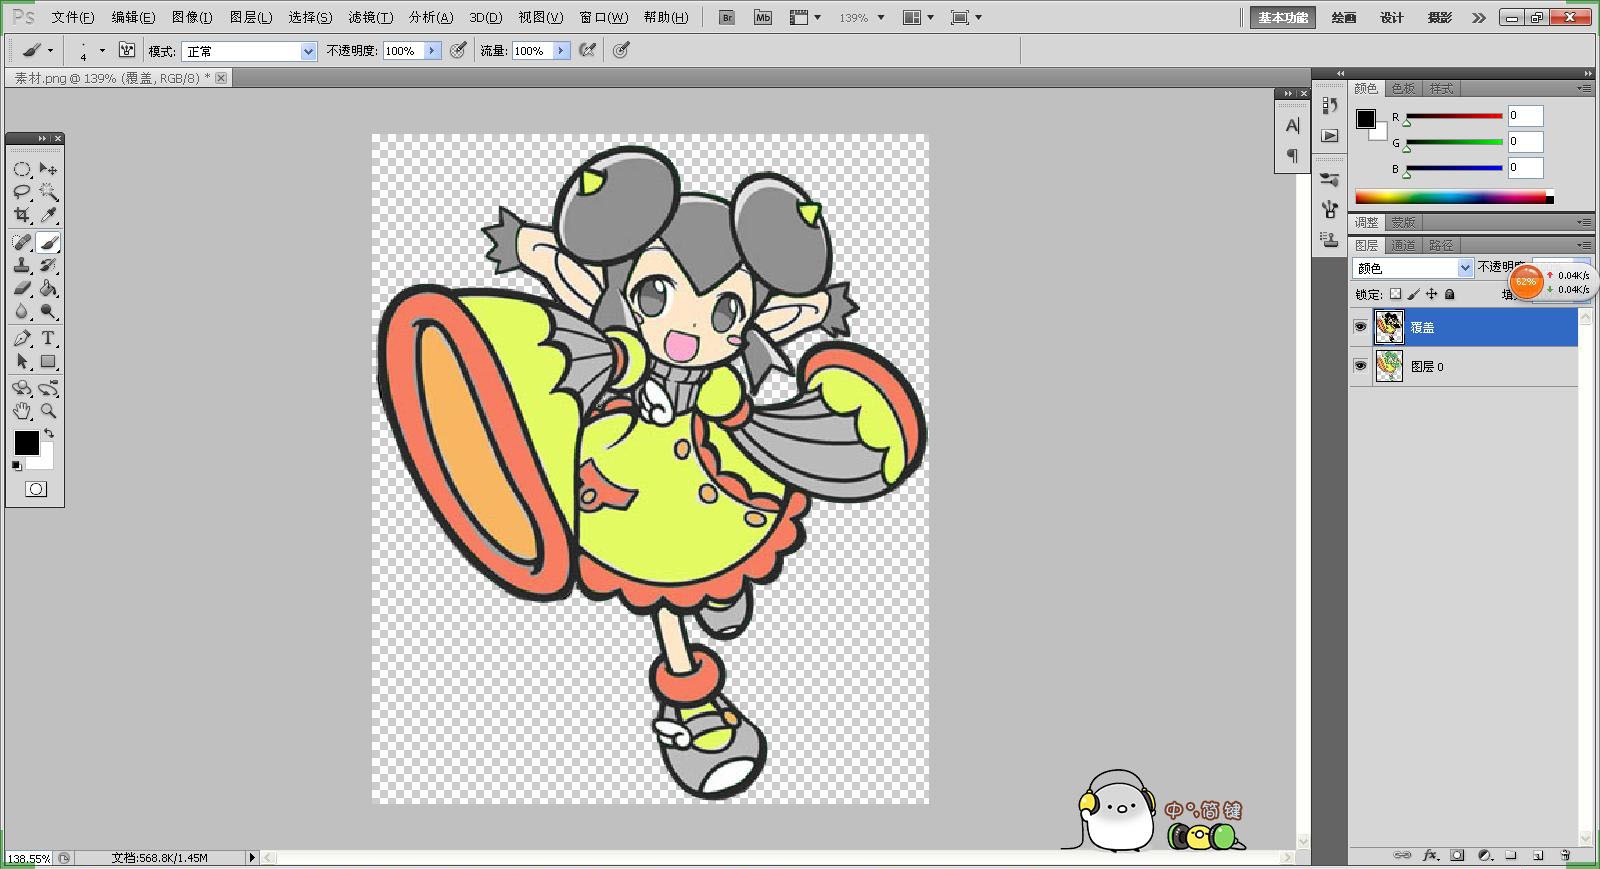Select the Move tool
The width and height of the screenshot is (1600, 869).
click(48, 169)
